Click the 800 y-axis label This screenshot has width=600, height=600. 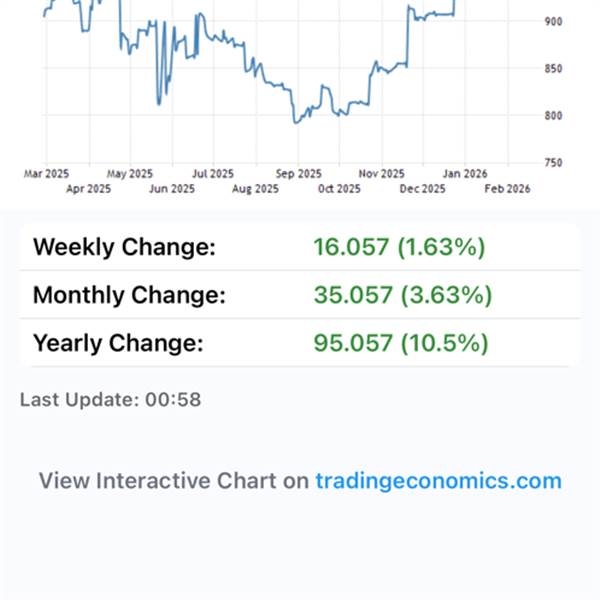(554, 116)
